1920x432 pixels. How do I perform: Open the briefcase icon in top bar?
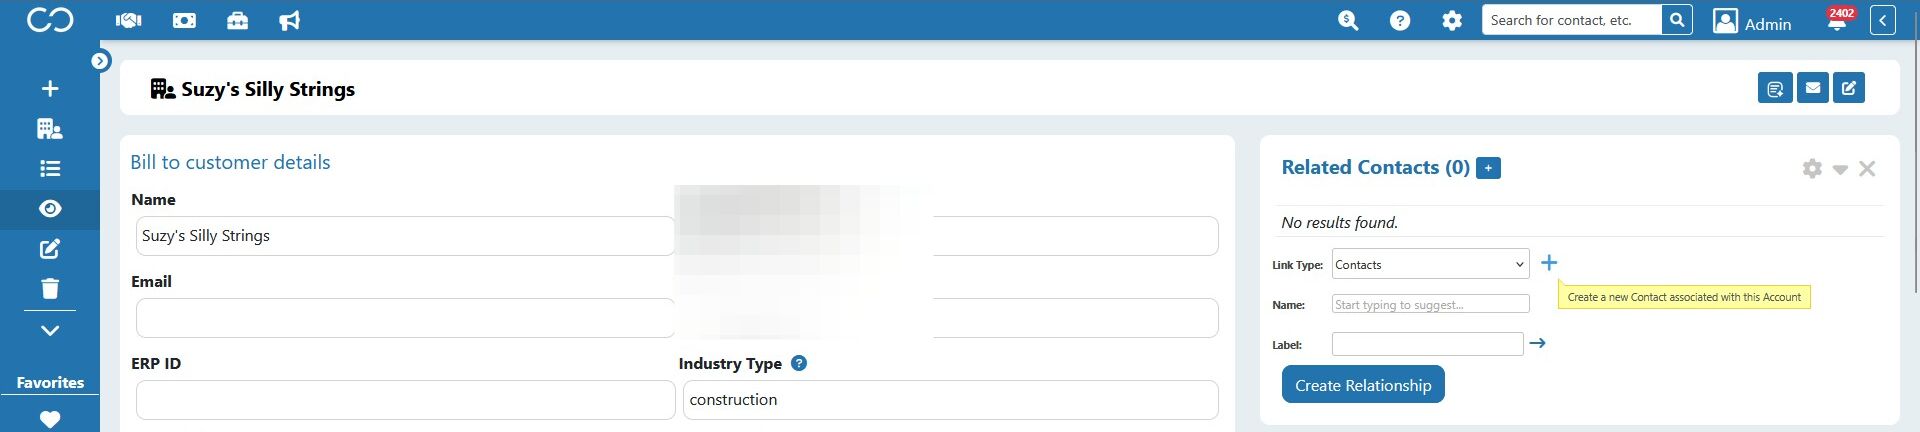(237, 20)
